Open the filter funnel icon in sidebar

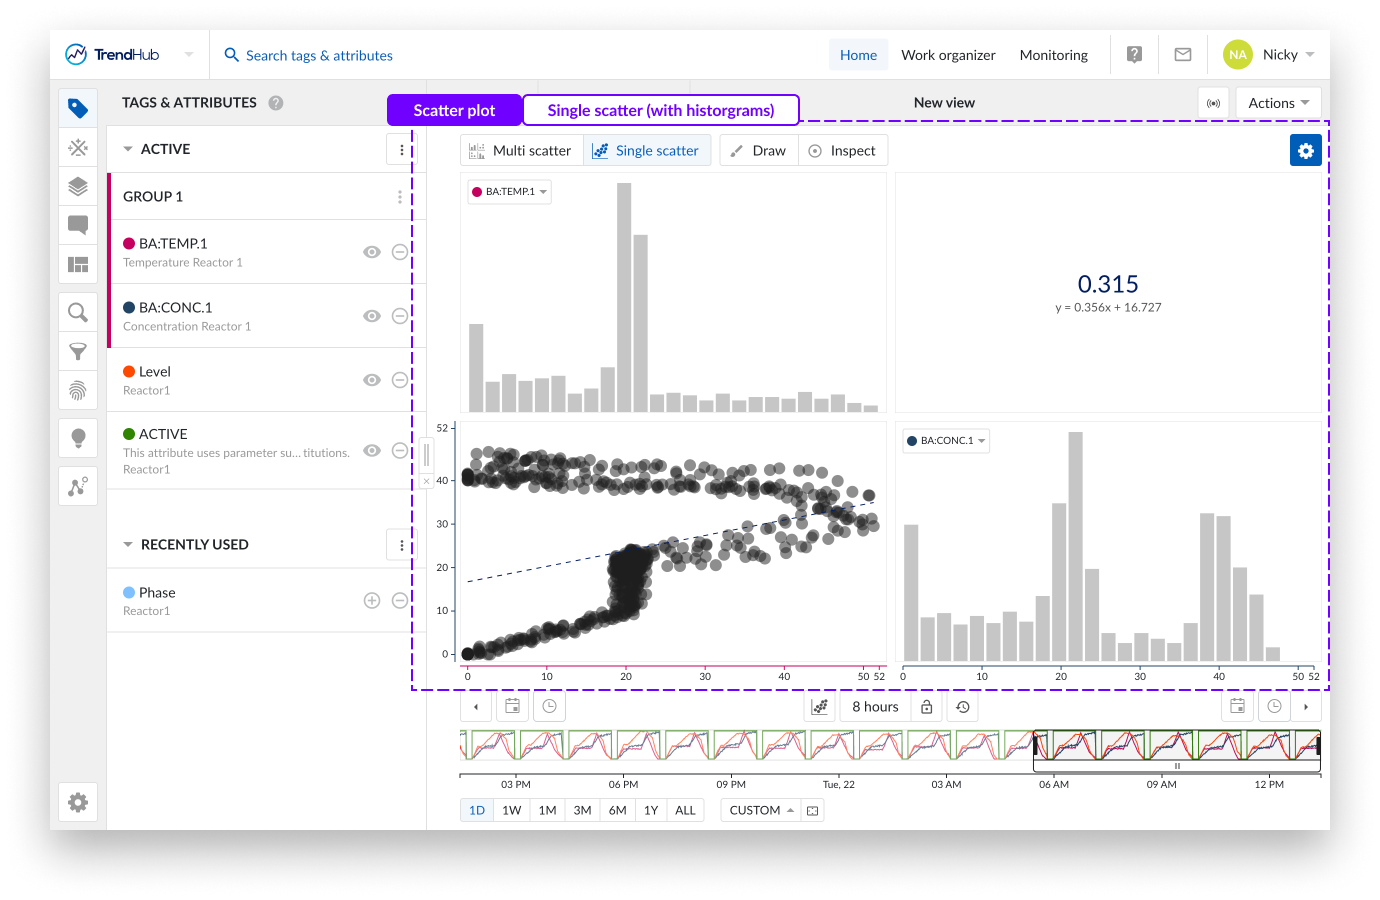[78, 351]
